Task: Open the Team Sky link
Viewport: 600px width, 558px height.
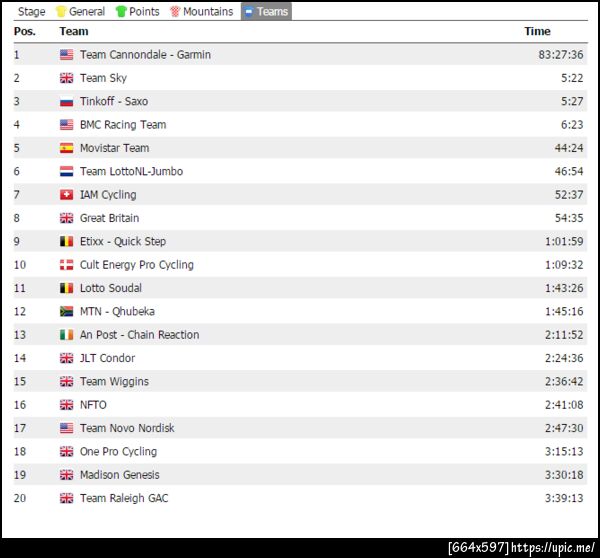Action: 103,78
